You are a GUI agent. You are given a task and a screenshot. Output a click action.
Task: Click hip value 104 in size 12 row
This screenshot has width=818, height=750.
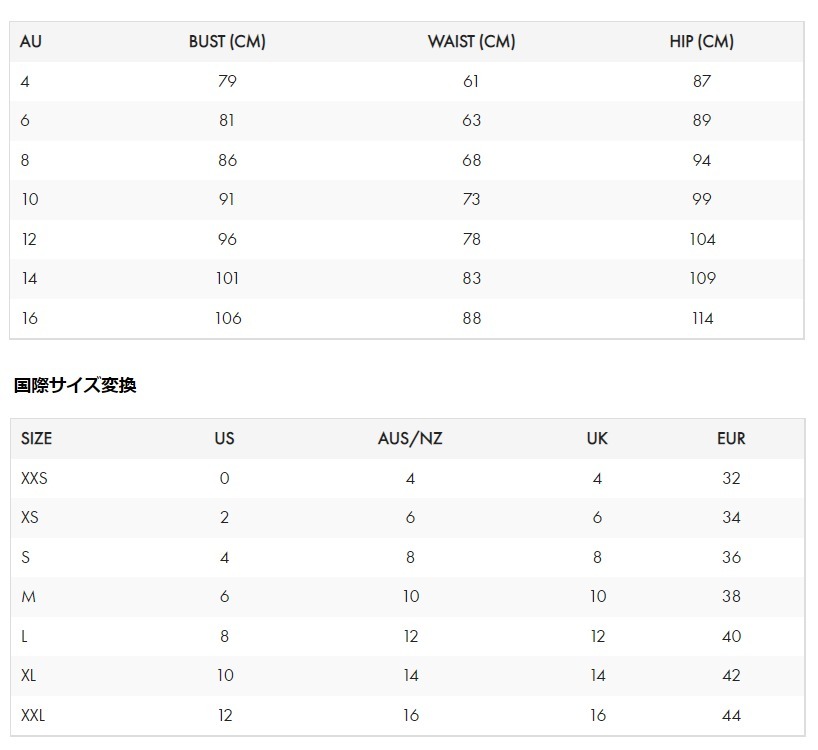pos(702,239)
